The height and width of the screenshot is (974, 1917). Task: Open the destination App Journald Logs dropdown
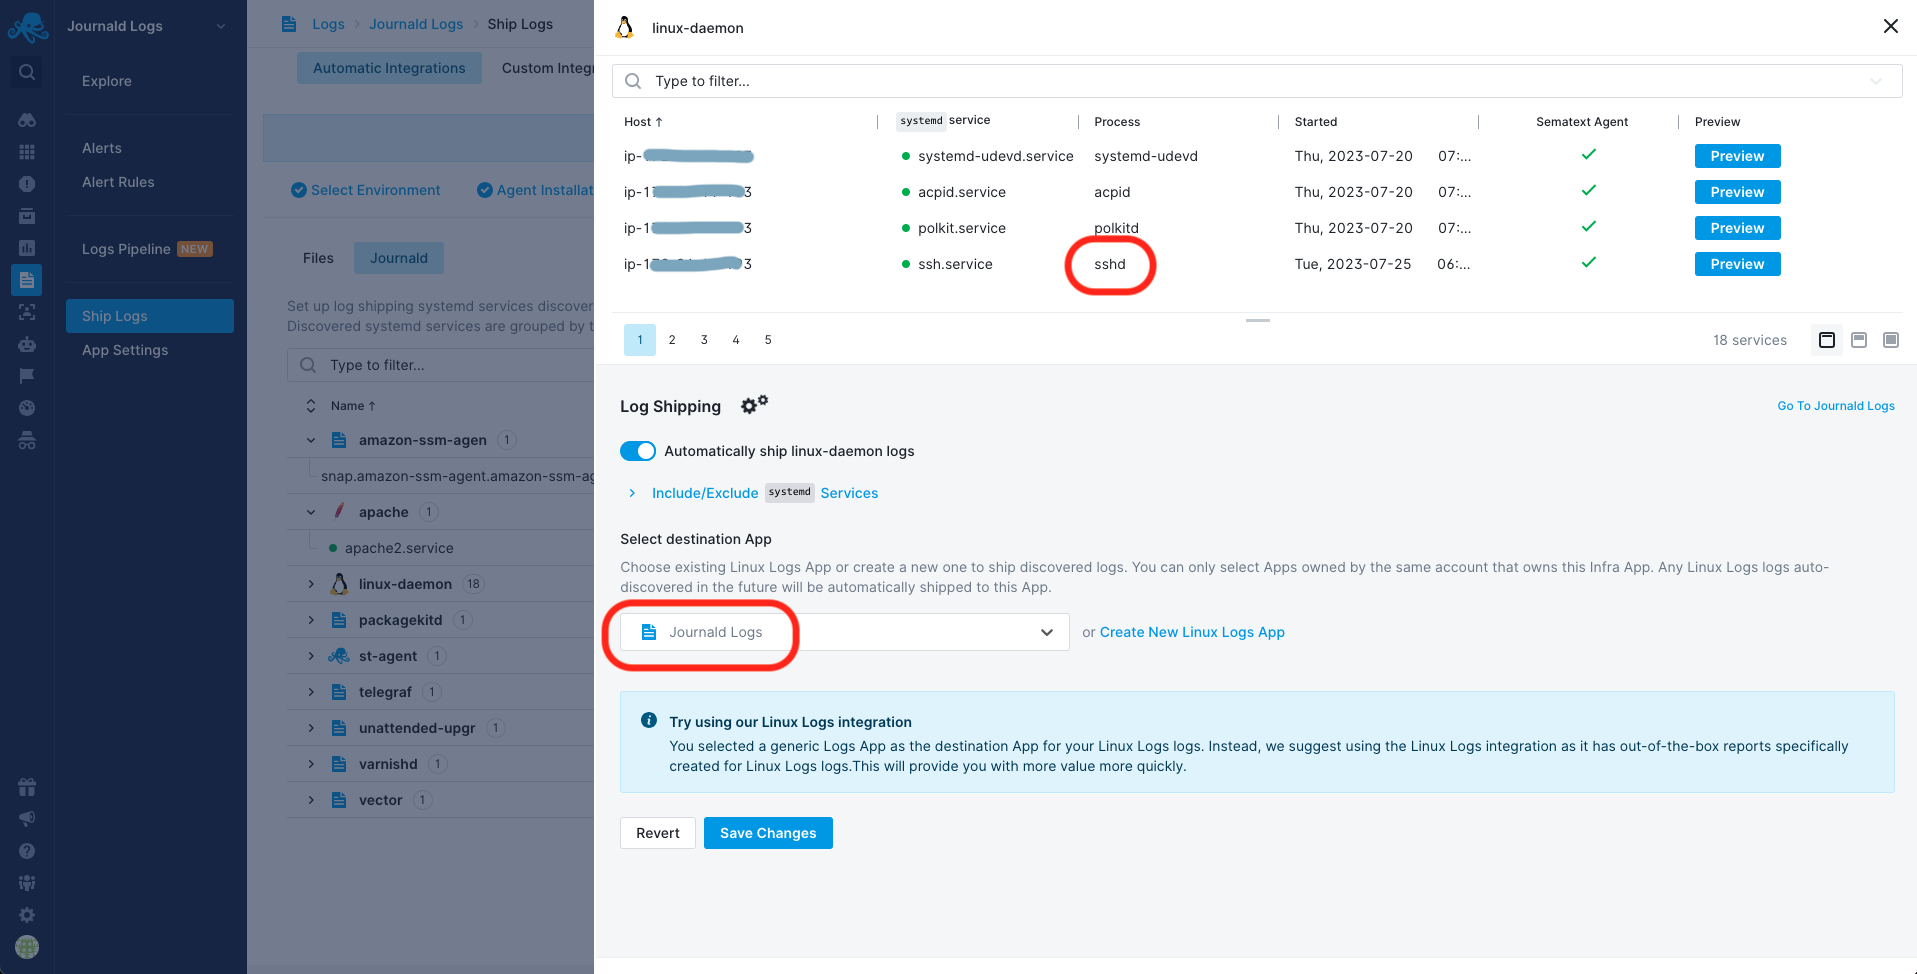pyautogui.click(x=845, y=632)
